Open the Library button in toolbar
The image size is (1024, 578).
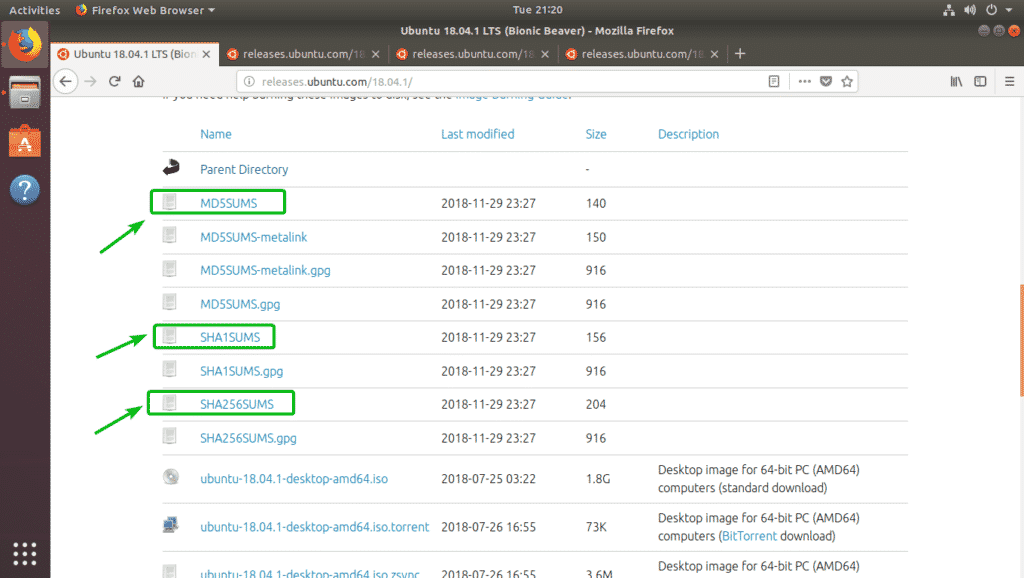(x=956, y=82)
